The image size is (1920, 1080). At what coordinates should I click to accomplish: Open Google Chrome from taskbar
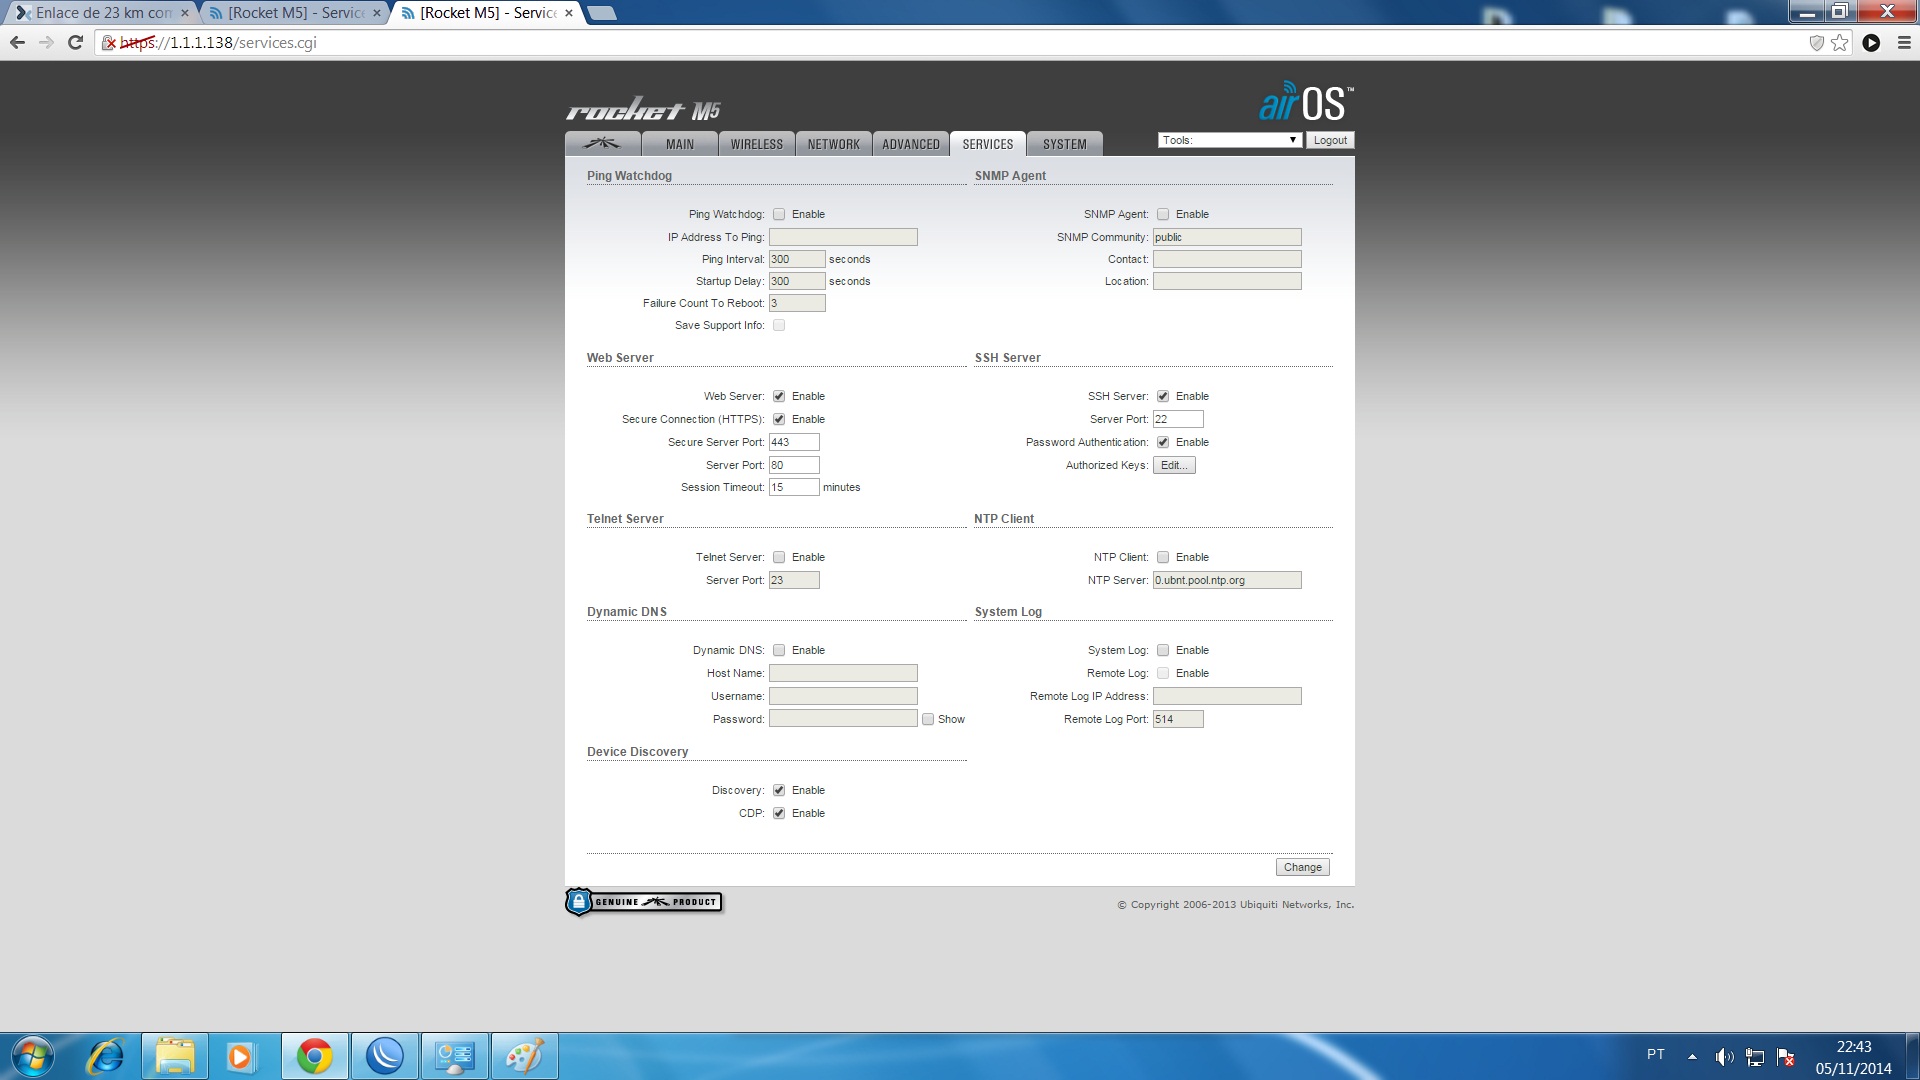coord(314,1056)
